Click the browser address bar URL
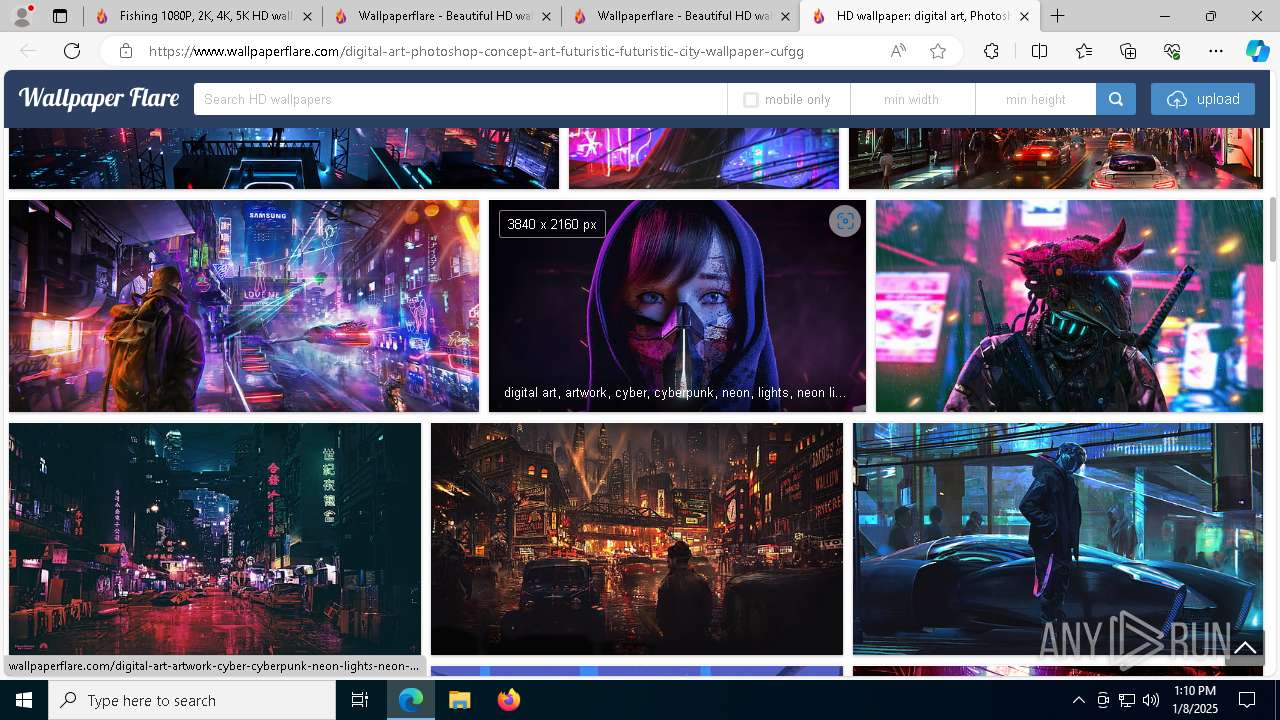This screenshot has width=1280, height=720. pos(476,51)
